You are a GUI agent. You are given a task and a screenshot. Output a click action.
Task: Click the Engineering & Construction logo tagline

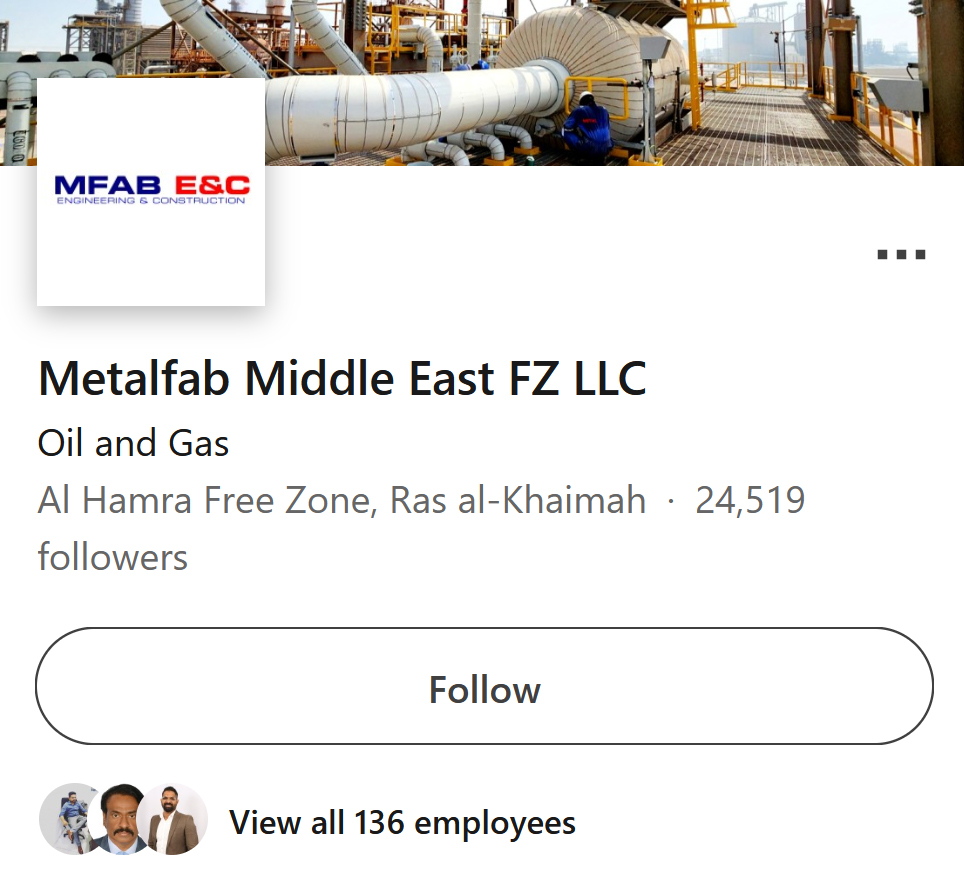pos(151,201)
